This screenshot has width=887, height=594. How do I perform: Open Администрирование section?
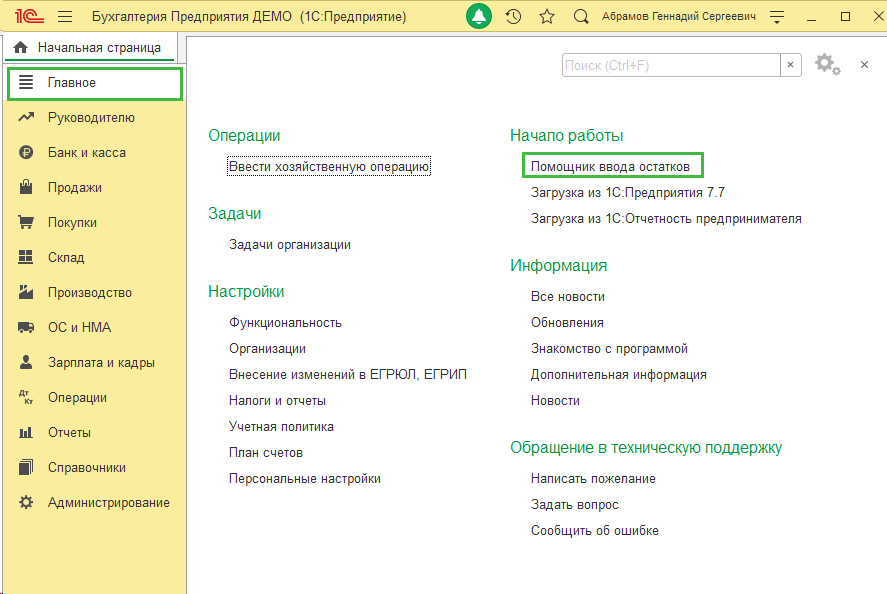(x=109, y=503)
